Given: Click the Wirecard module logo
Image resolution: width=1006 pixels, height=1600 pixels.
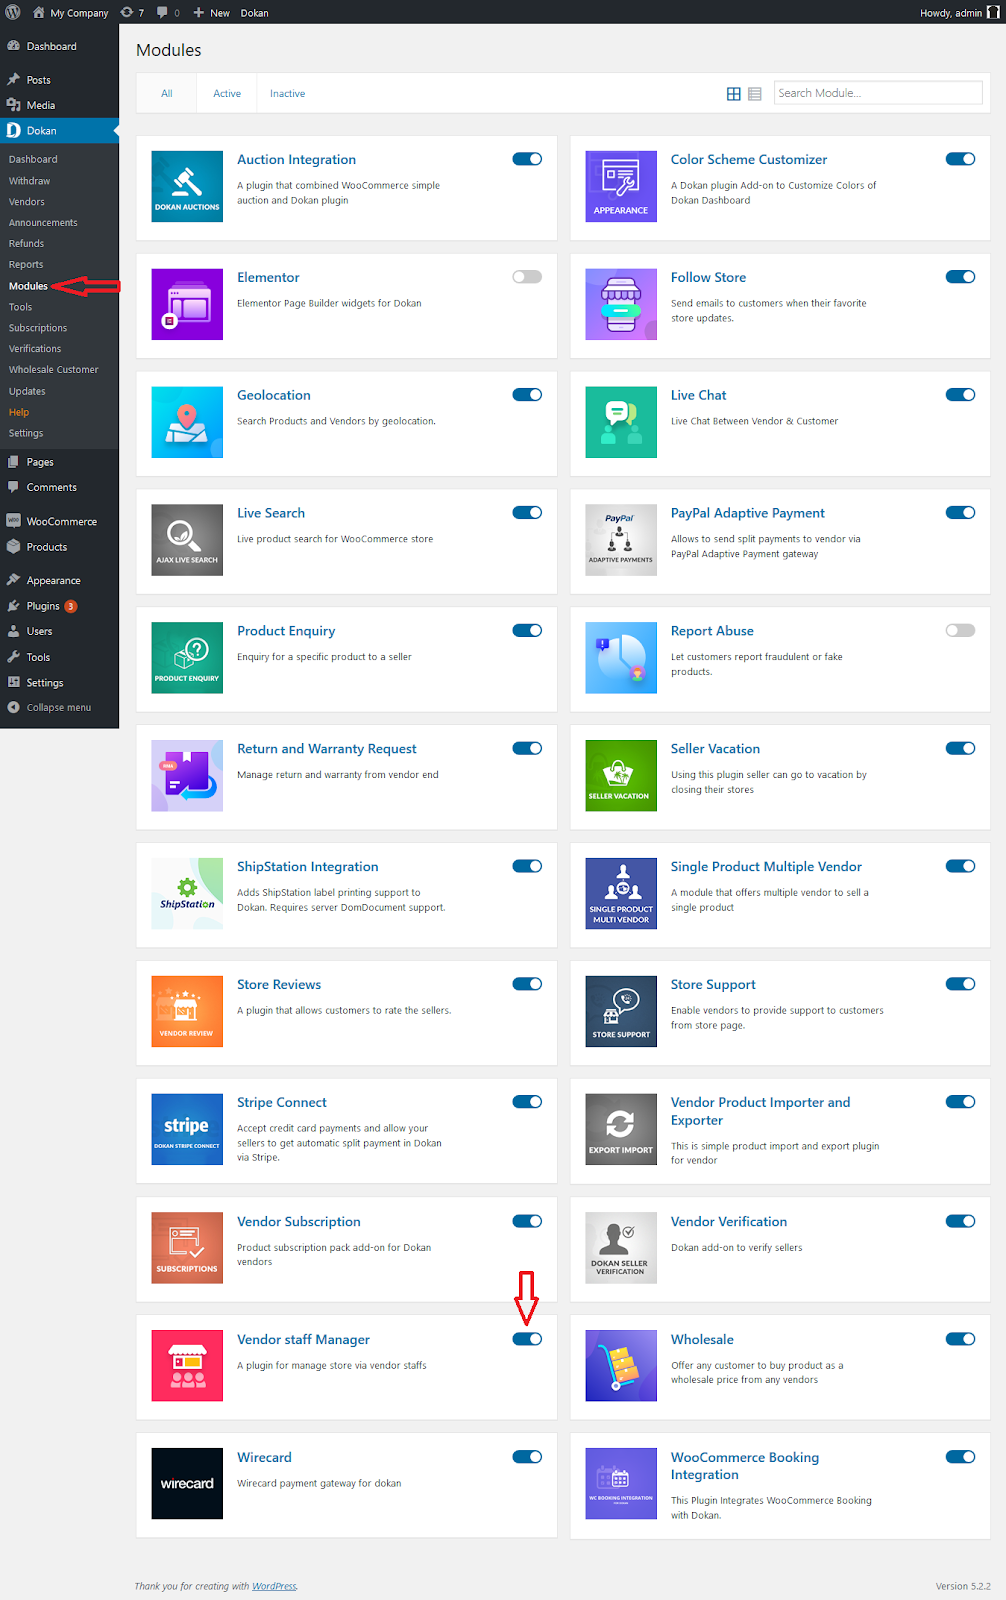Looking at the screenshot, I should tap(187, 1484).
